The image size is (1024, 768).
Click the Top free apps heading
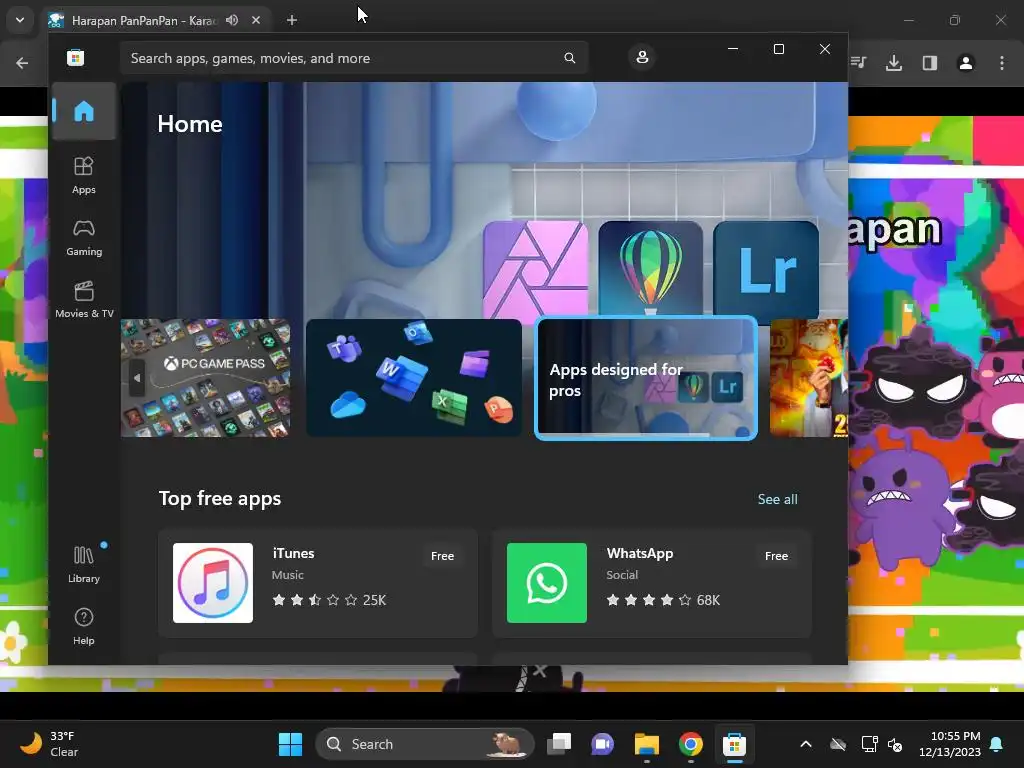pyautogui.click(x=220, y=498)
